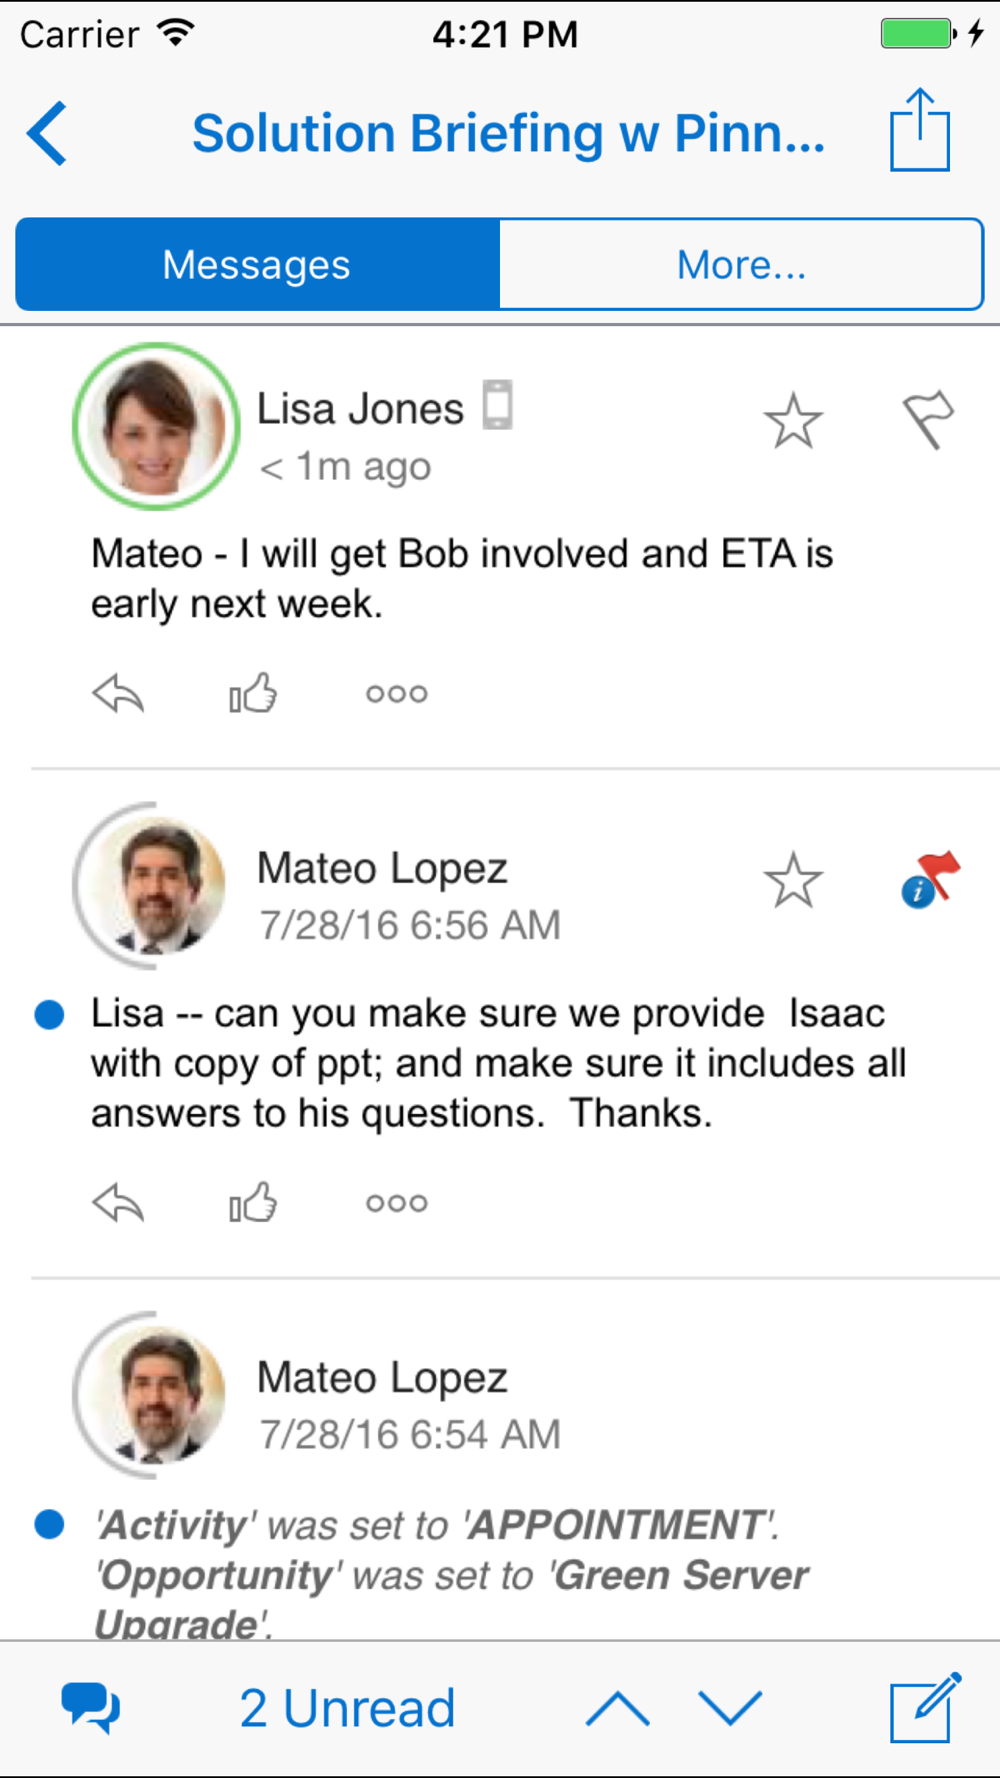The height and width of the screenshot is (1778, 1000).
Task: Tap the 2 Unread link
Action: [347, 1707]
